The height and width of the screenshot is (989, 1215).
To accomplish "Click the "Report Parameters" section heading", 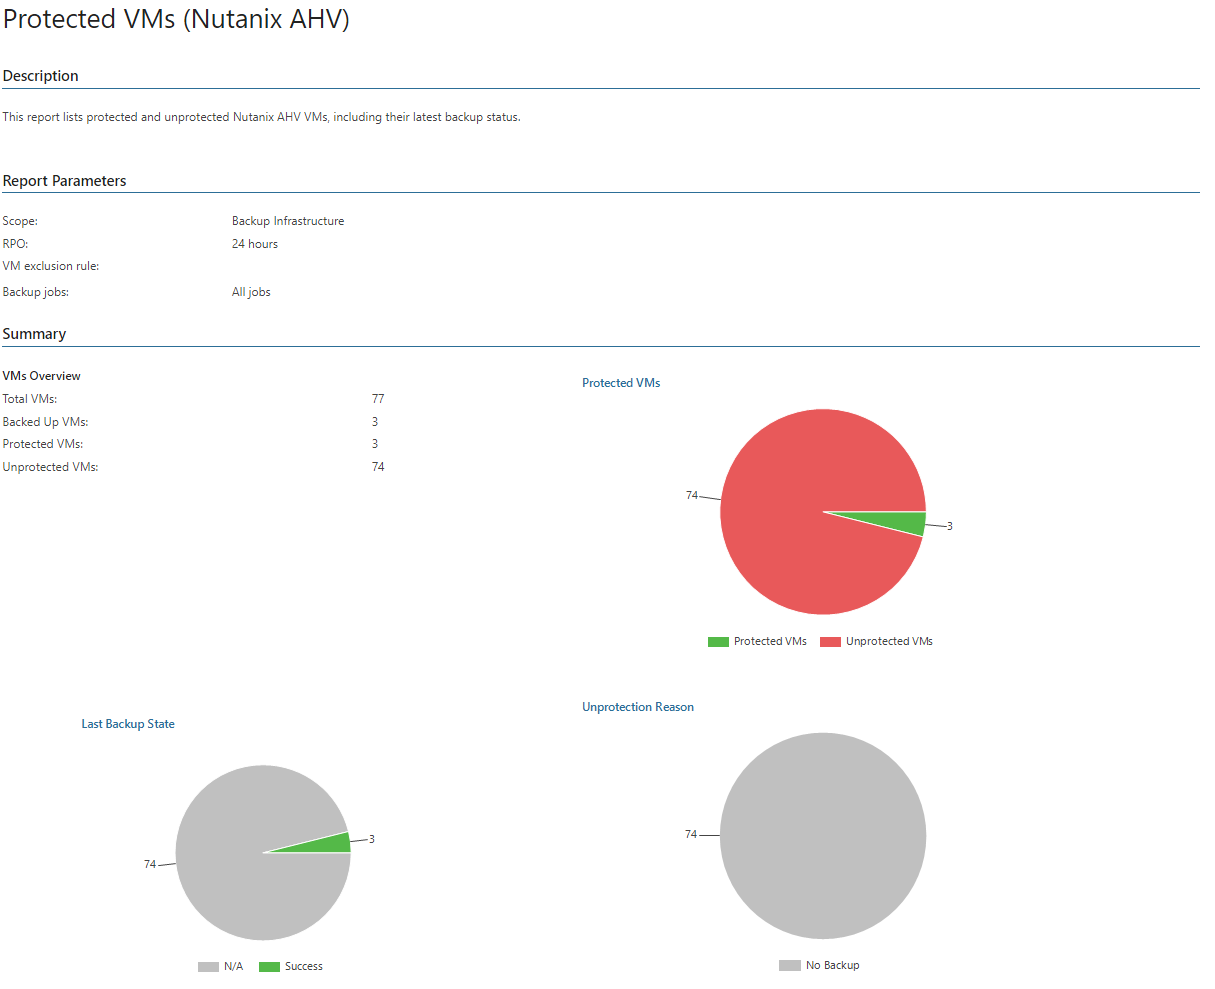I will [65, 181].
